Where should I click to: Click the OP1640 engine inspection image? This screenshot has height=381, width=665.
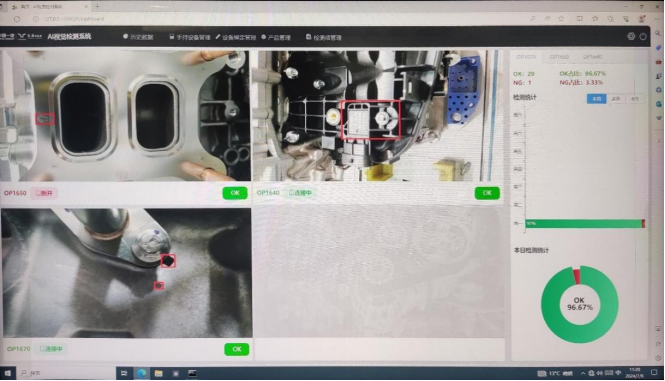(x=377, y=116)
